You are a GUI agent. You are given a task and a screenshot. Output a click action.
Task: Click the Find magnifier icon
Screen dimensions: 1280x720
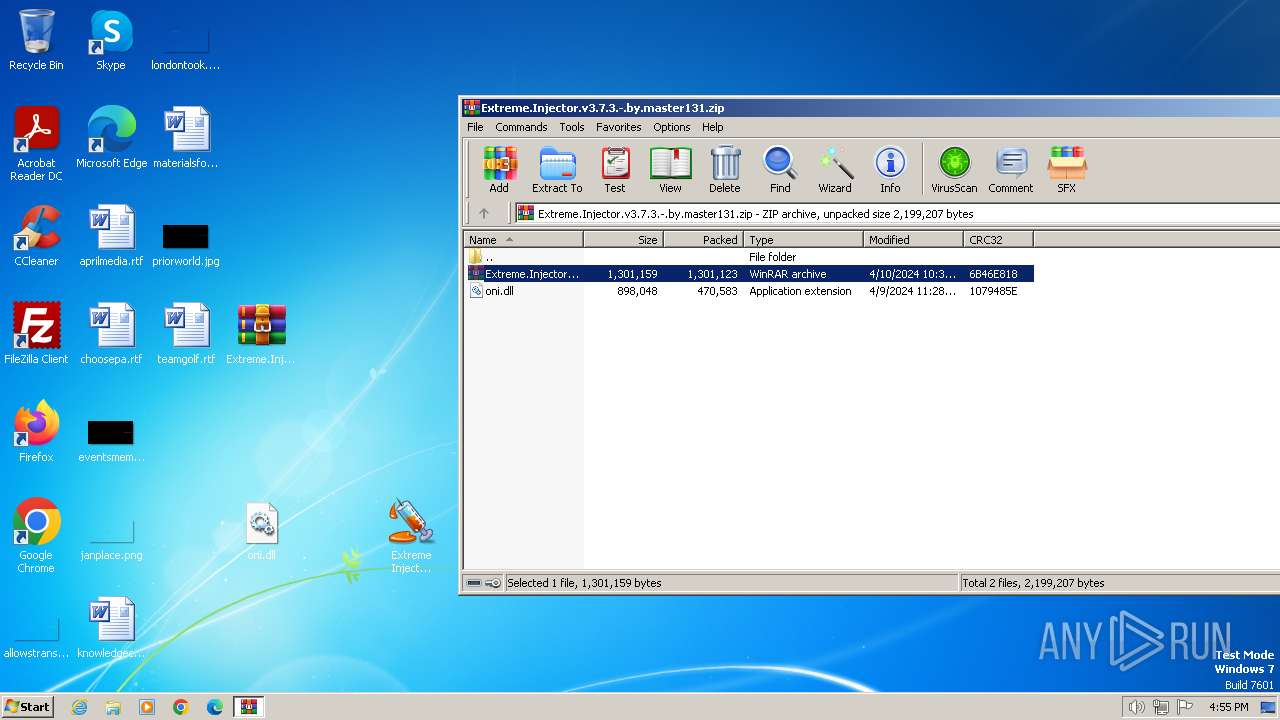pos(780,169)
